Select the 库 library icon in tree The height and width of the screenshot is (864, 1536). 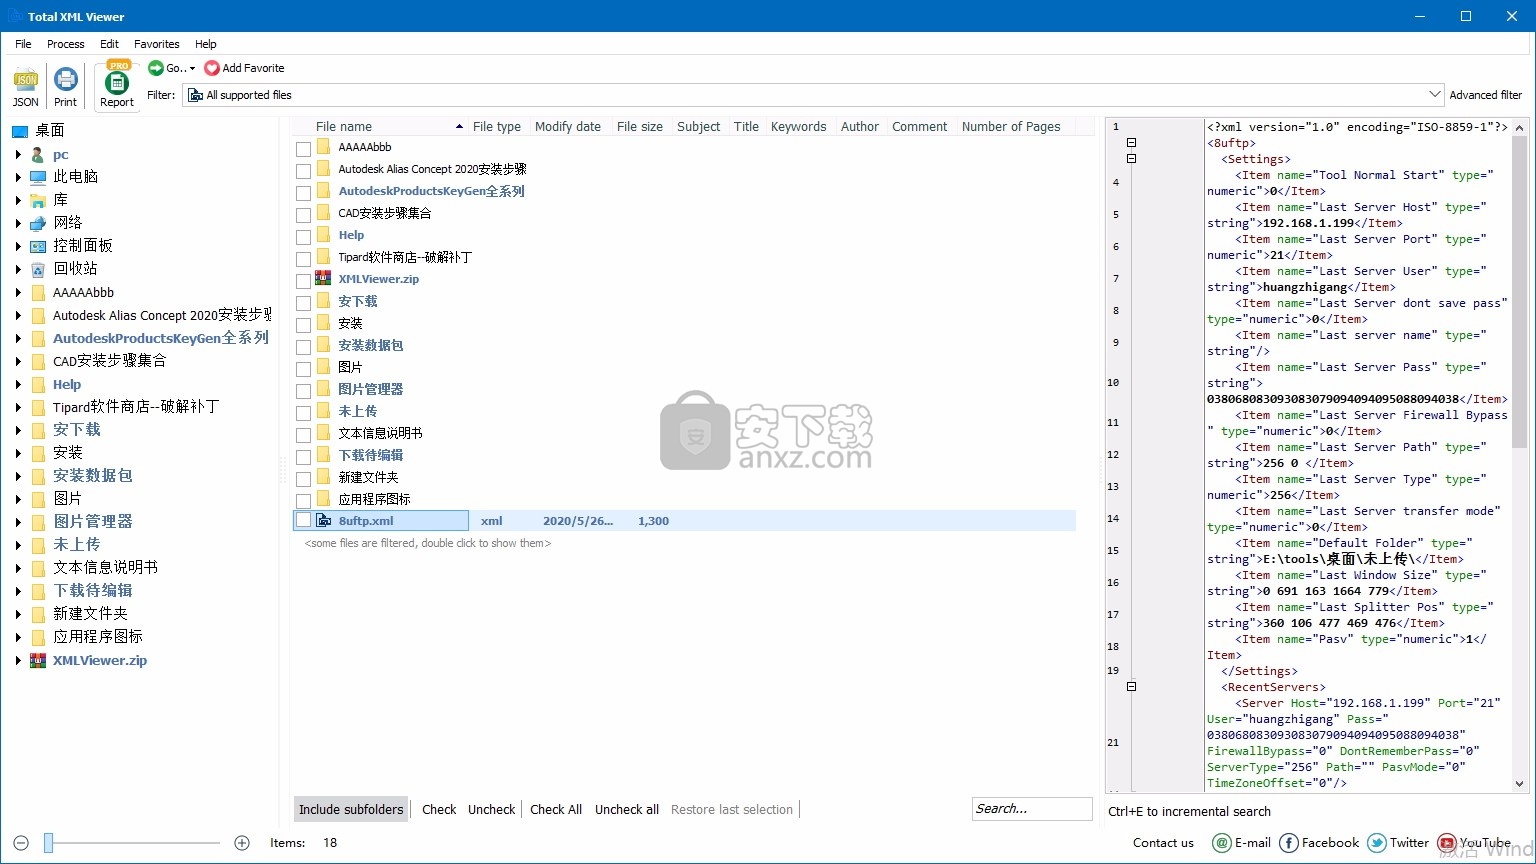click(38, 200)
